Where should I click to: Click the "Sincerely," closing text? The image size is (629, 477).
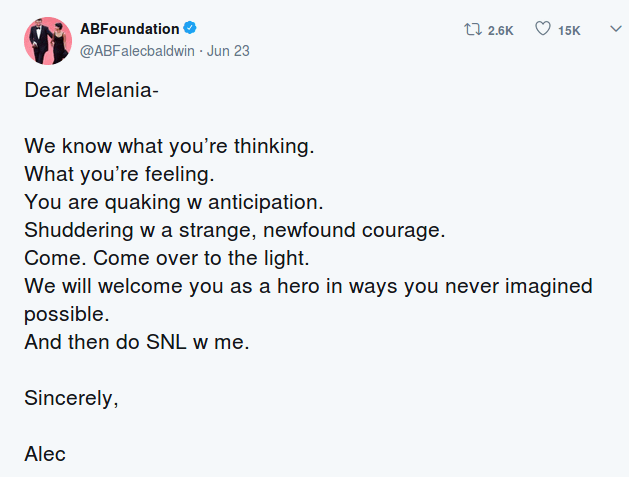pyautogui.click(x=71, y=398)
